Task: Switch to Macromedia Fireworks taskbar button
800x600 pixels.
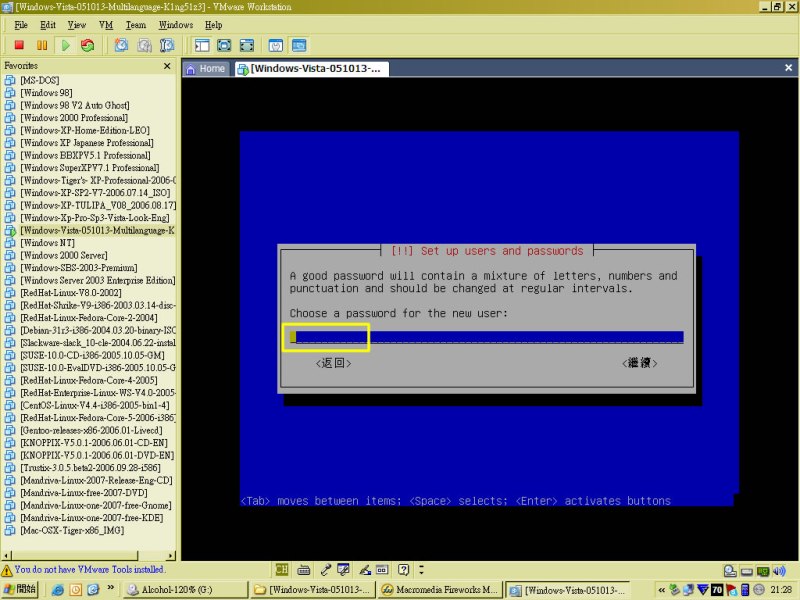Action: tap(439, 589)
